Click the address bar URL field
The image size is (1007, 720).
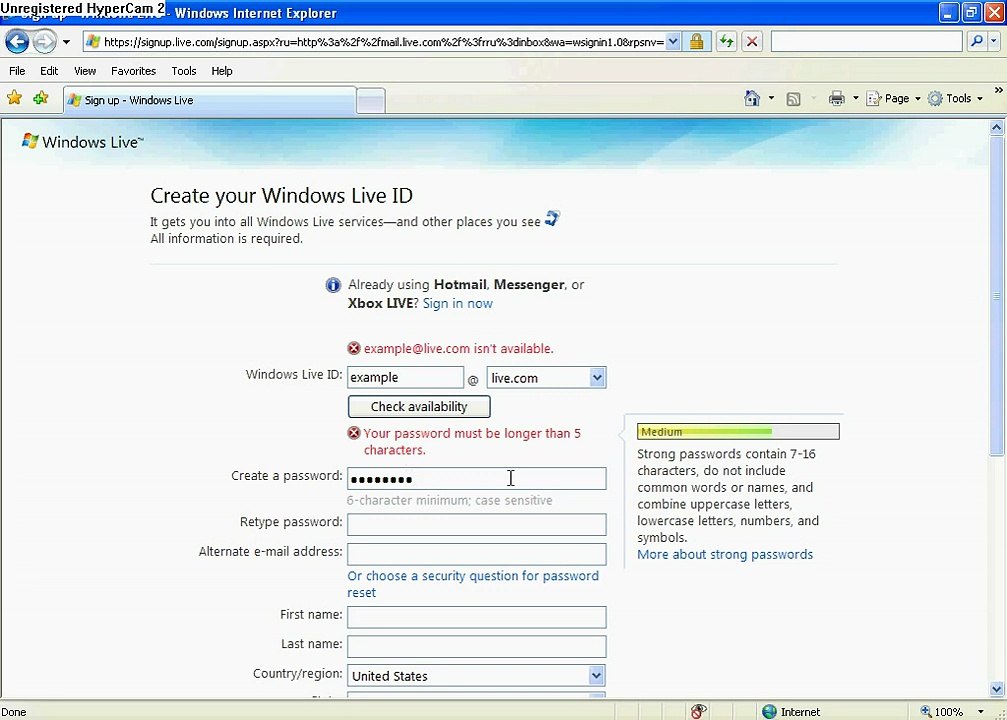tap(383, 42)
